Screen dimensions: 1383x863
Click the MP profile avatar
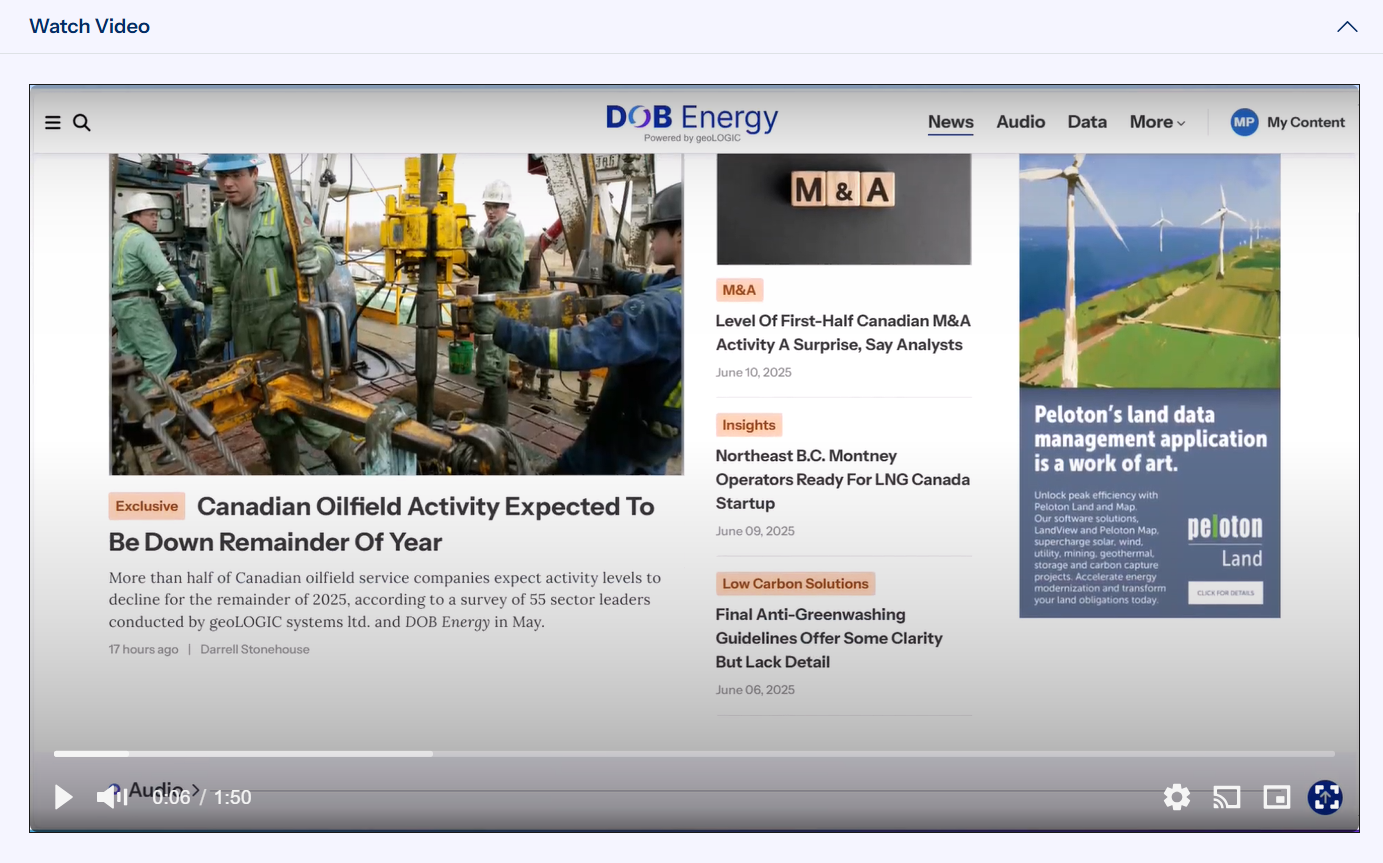[x=1244, y=122]
